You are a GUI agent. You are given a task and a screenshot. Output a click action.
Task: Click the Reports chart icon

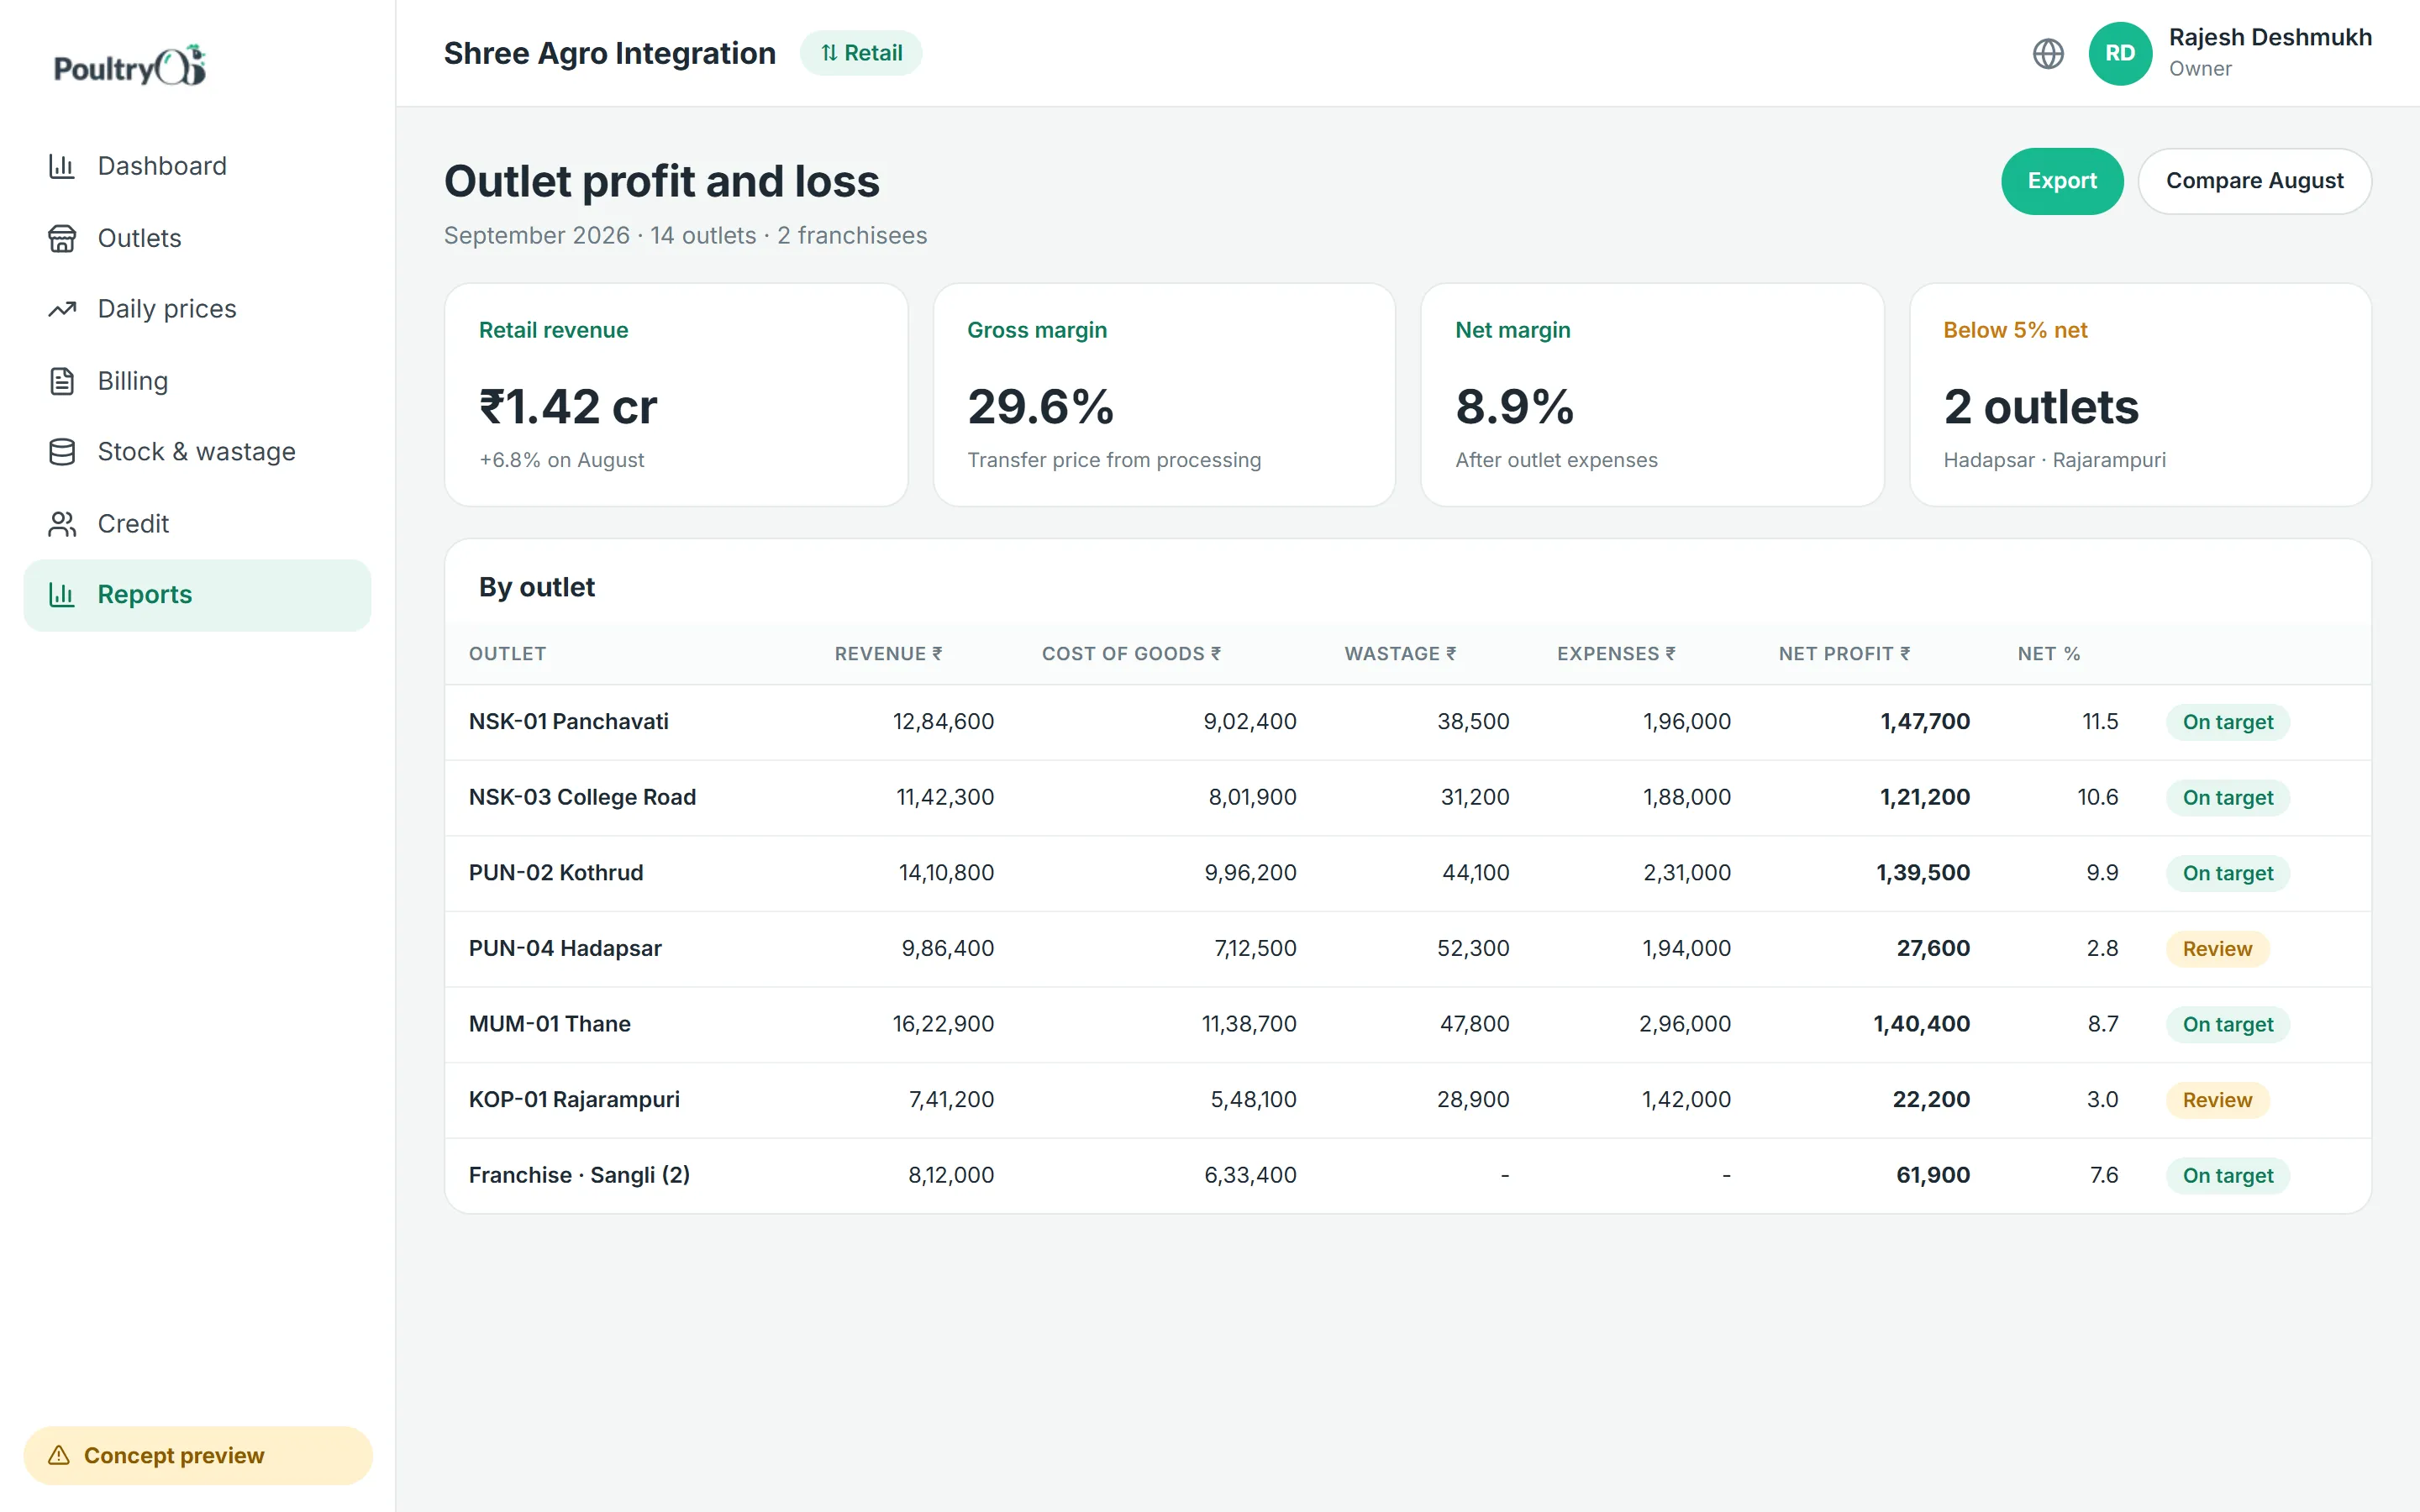tap(62, 595)
